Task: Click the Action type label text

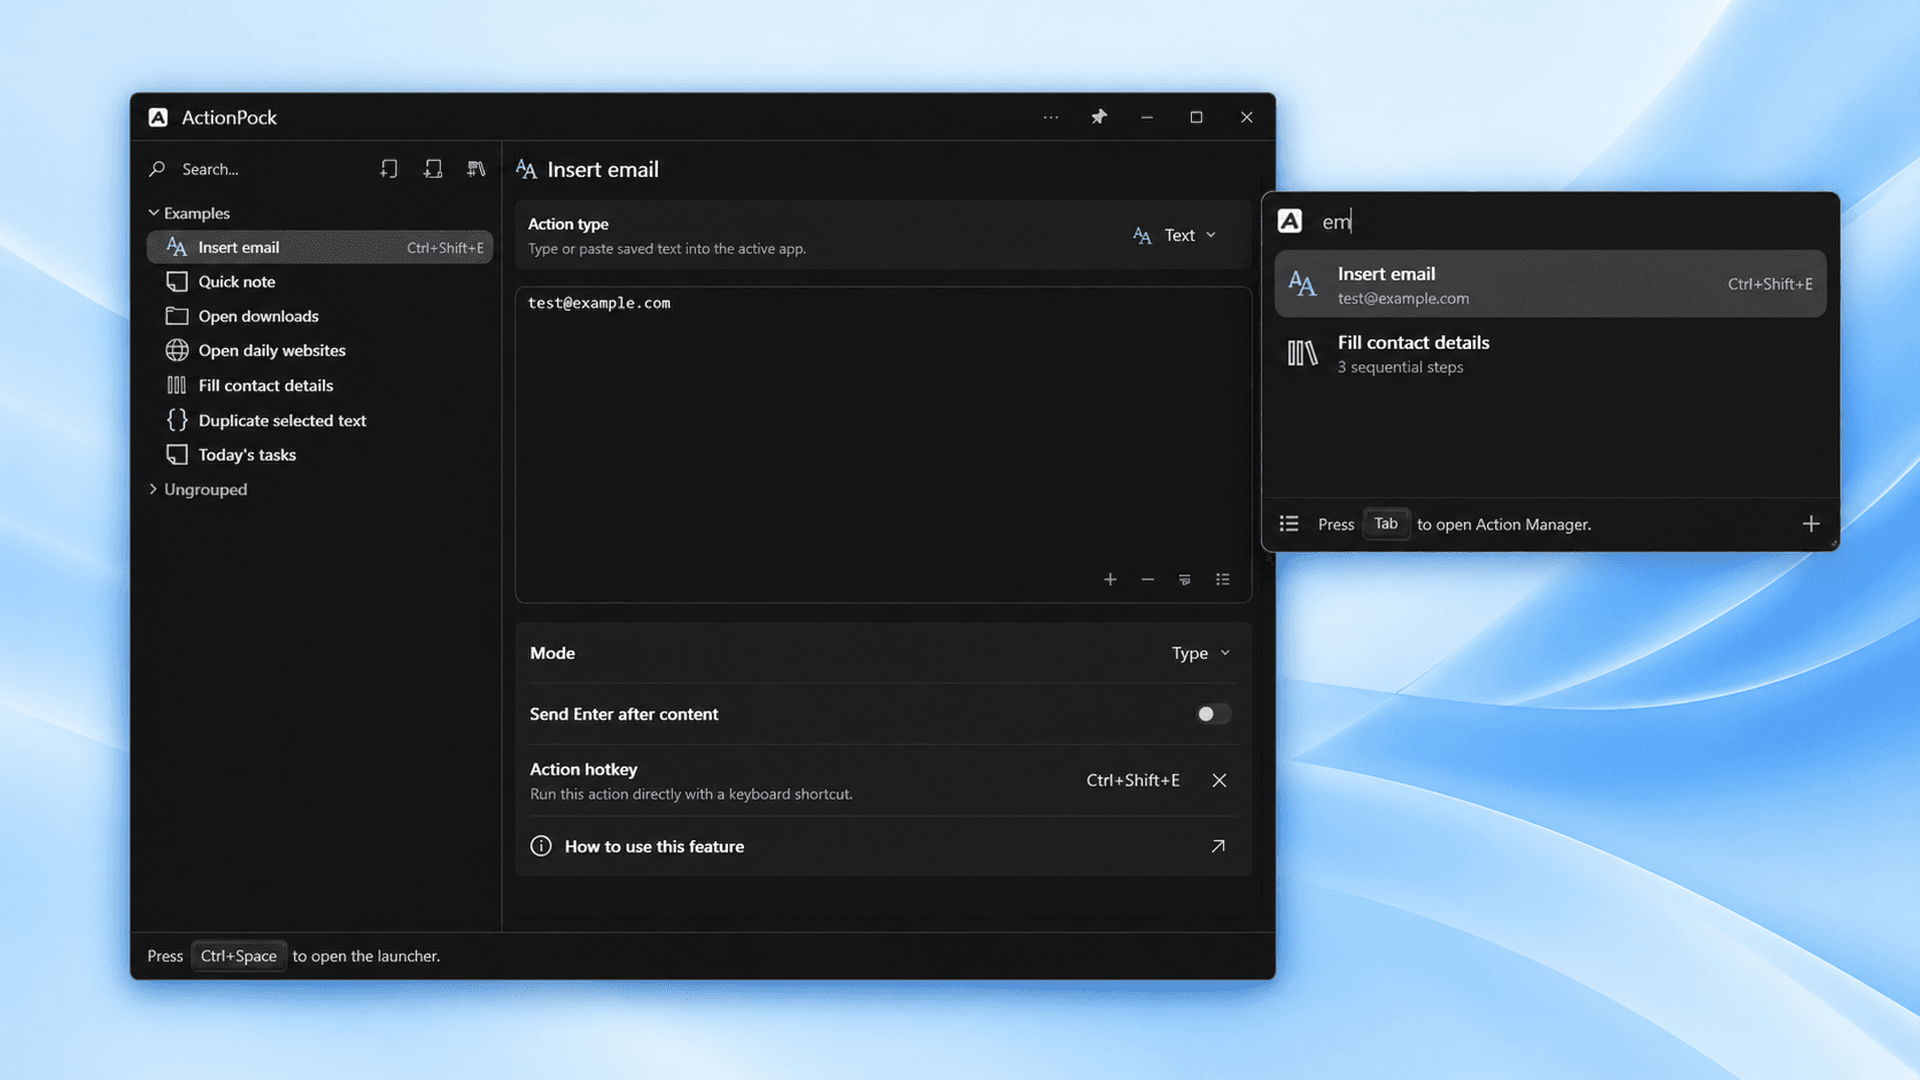Action: coord(568,224)
